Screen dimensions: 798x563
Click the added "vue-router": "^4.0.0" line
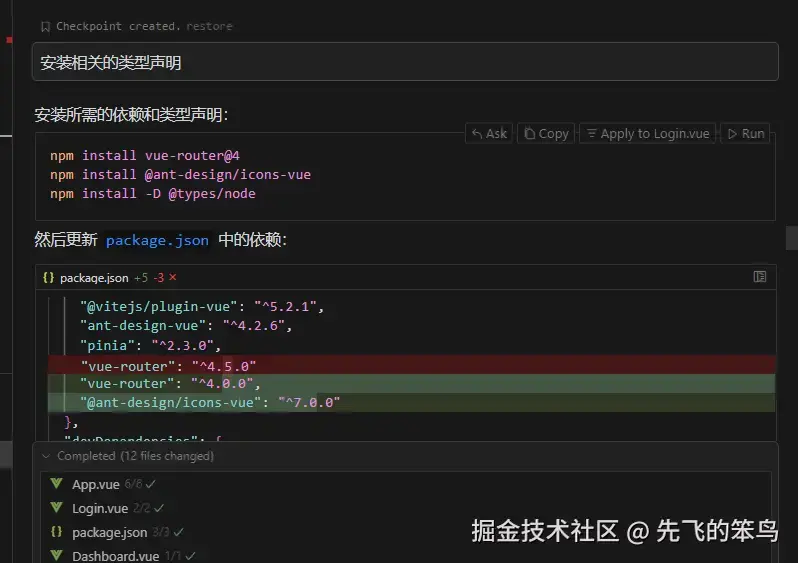[412, 383]
